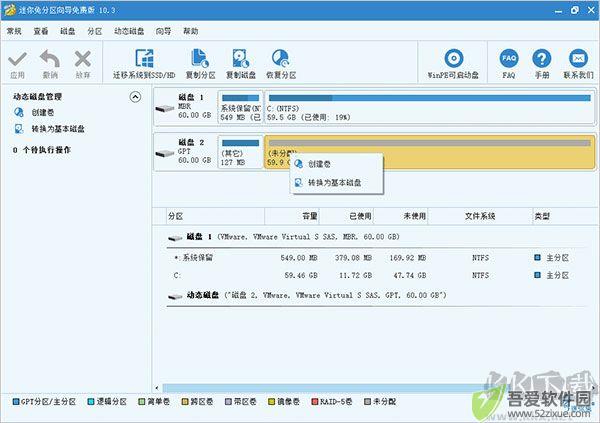Click the 0 个待执行操作 pending operations text

click(42, 150)
